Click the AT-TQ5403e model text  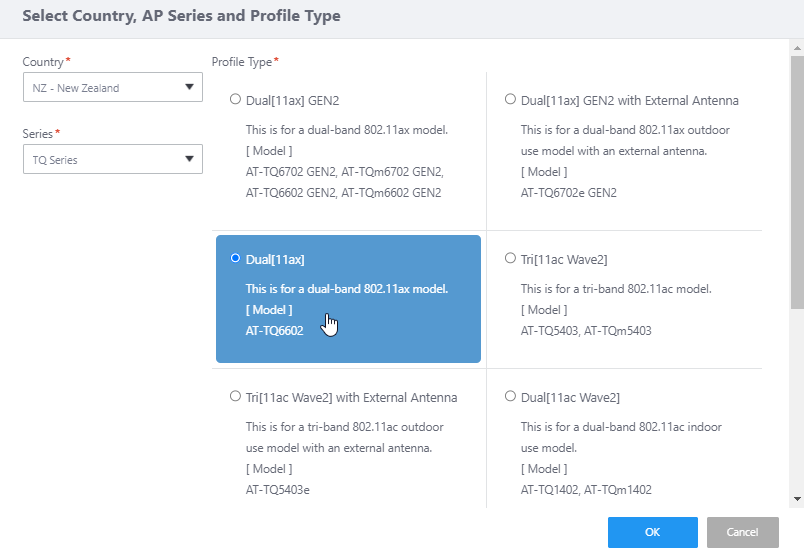pos(278,488)
